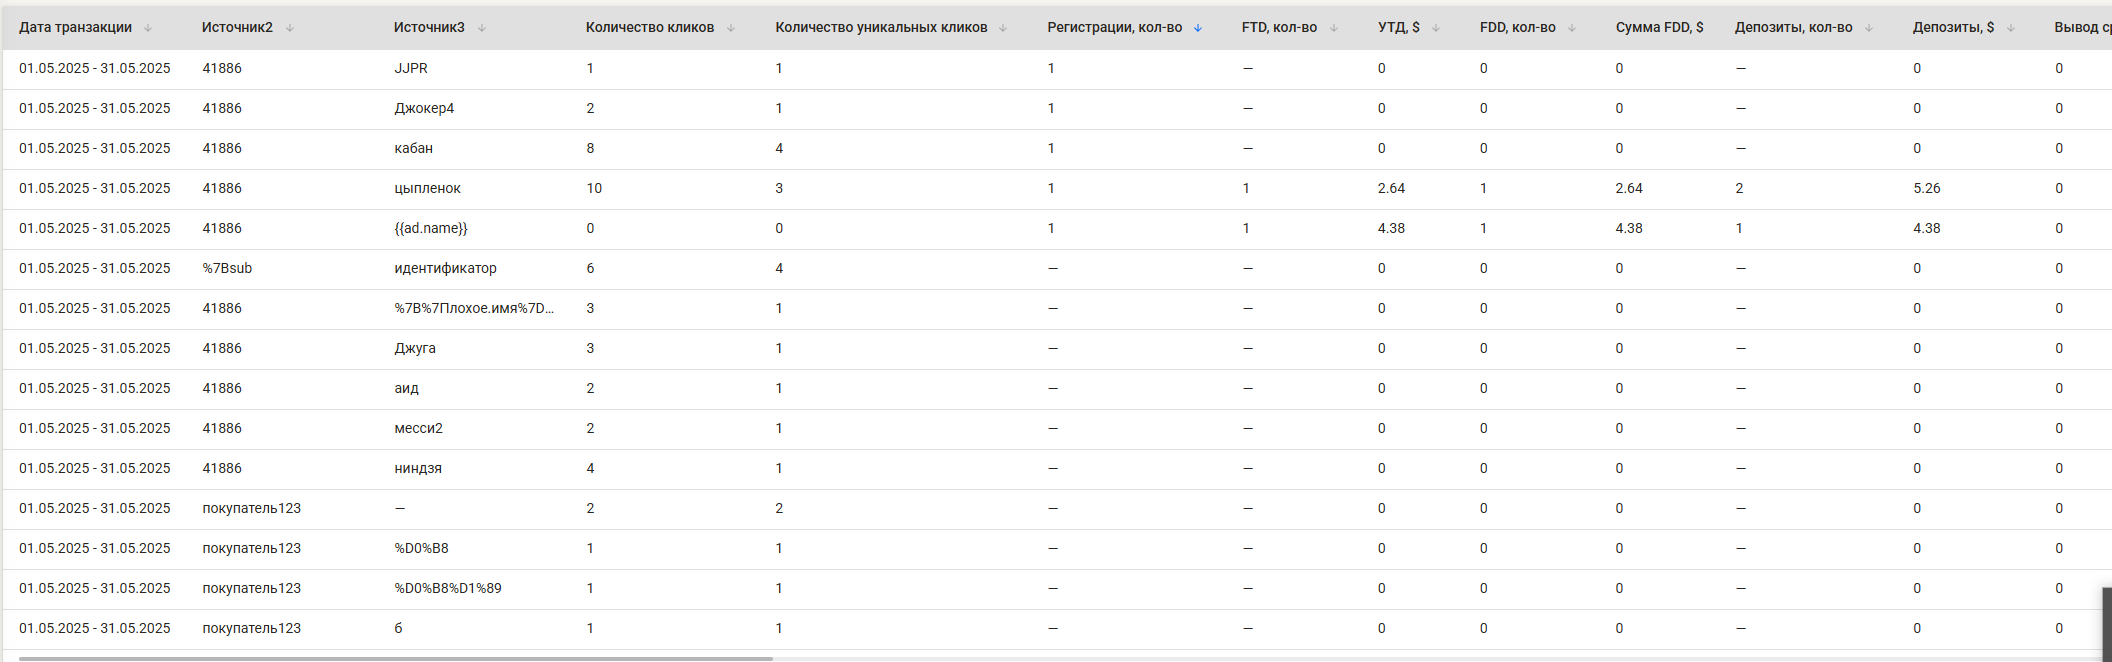Click sort arrow beside Депозиты, кол-во
Screen dimensions: 2112x662
[x=1869, y=28]
